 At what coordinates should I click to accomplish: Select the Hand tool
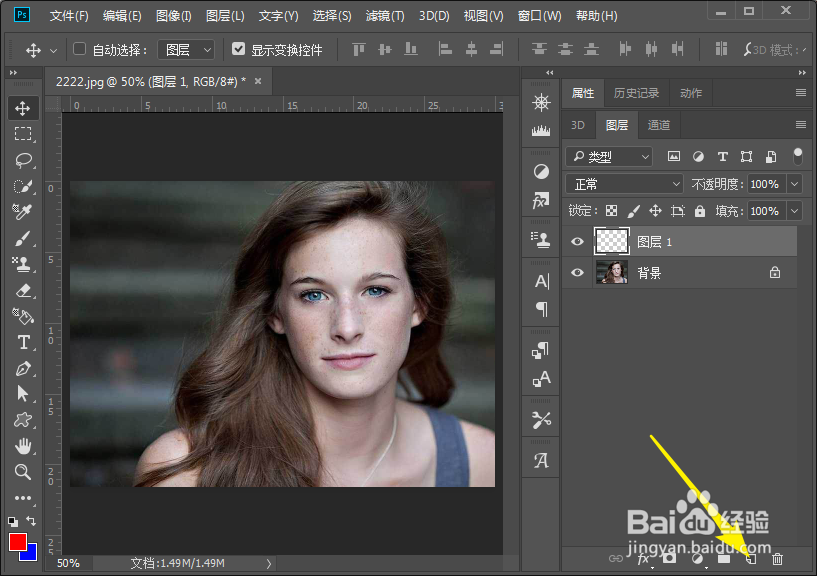(x=22, y=446)
